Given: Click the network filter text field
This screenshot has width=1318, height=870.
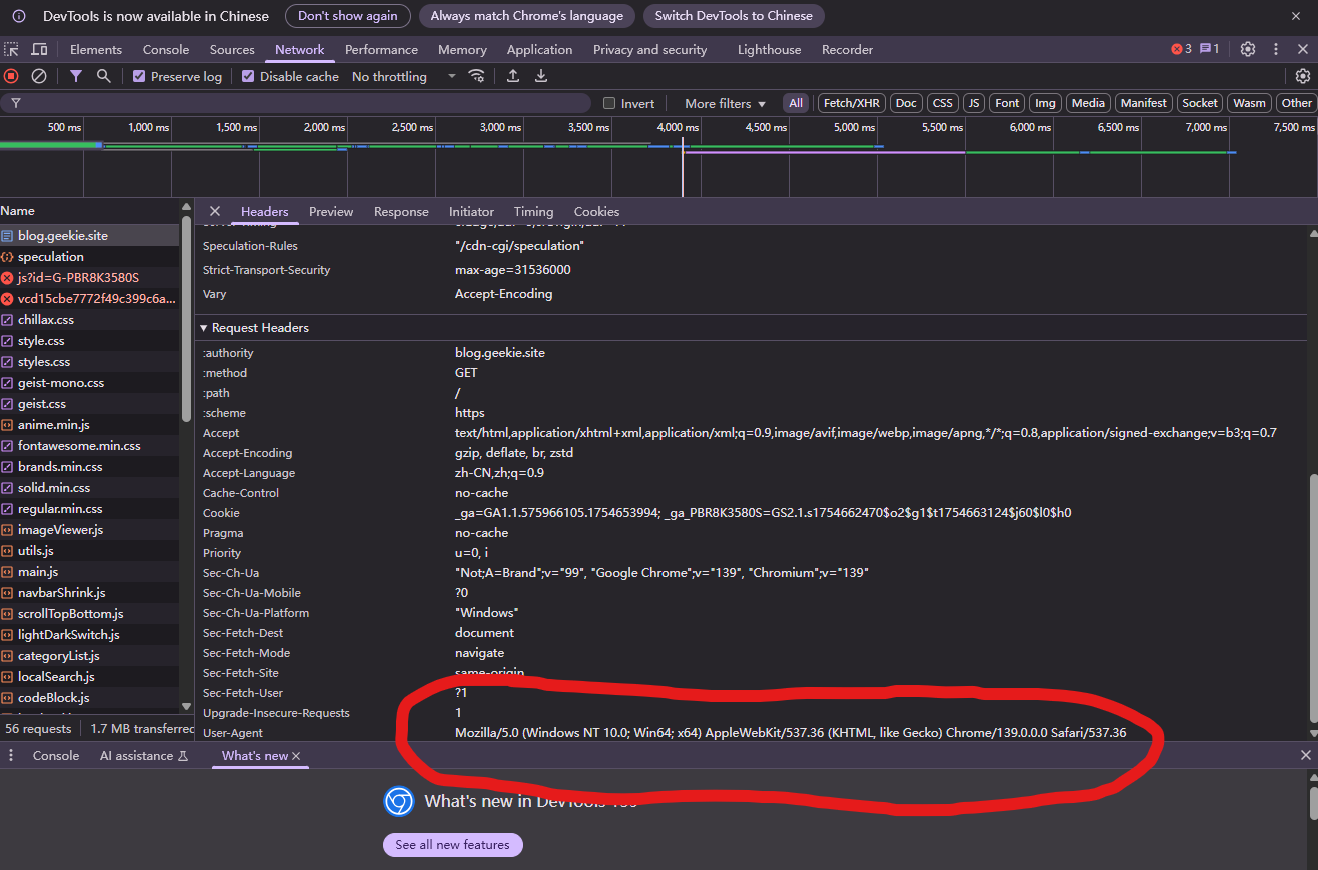Looking at the screenshot, I should click(x=300, y=103).
